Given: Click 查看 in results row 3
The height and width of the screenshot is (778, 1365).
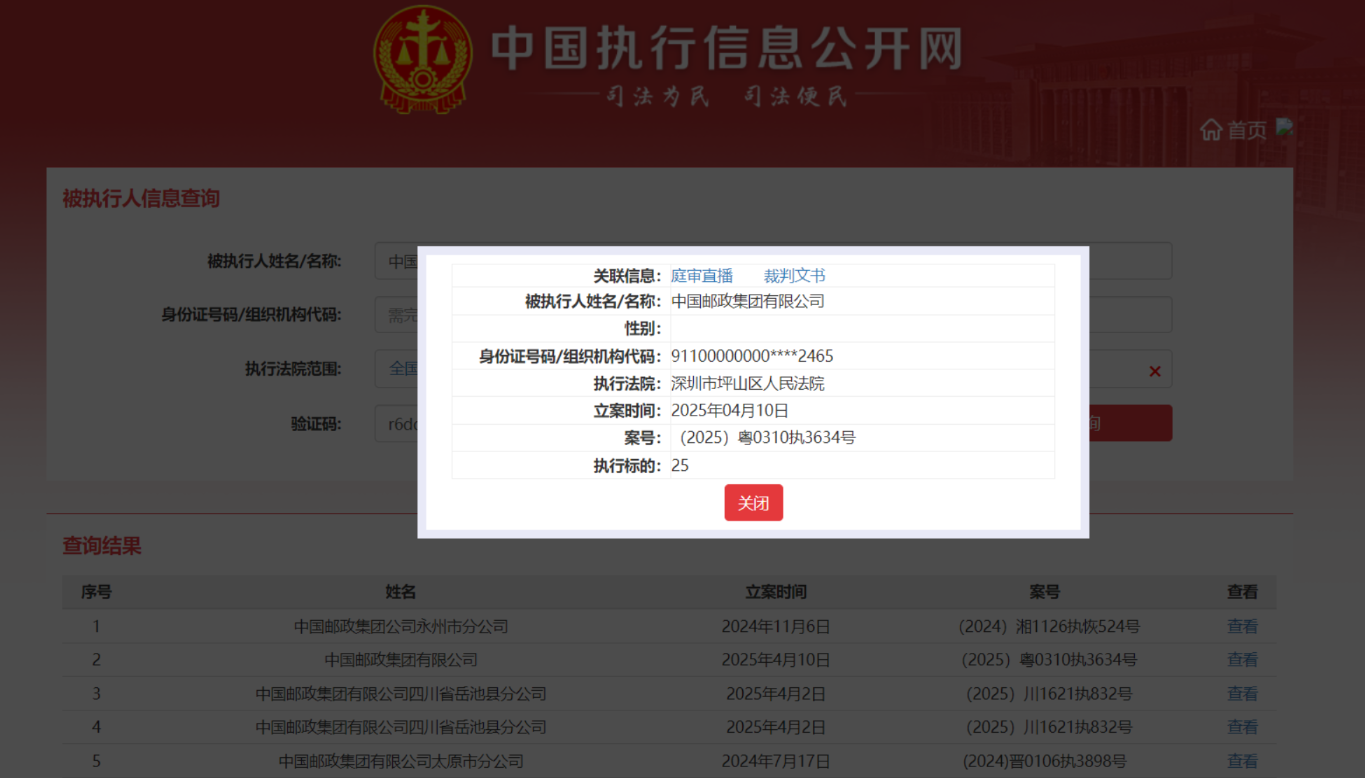Looking at the screenshot, I should pyautogui.click(x=1242, y=694).
